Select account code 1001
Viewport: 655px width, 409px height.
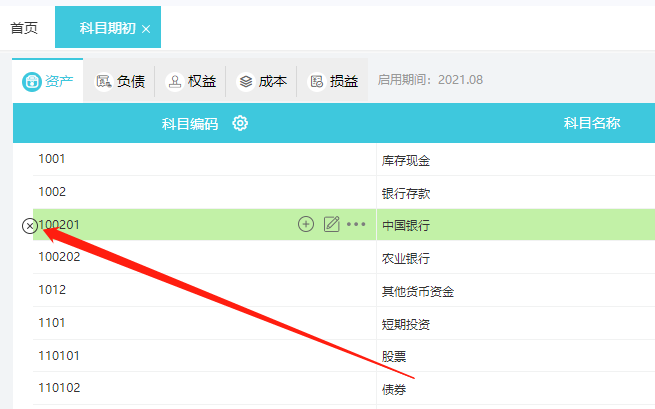pyautogui.click(x=52, y=159)
